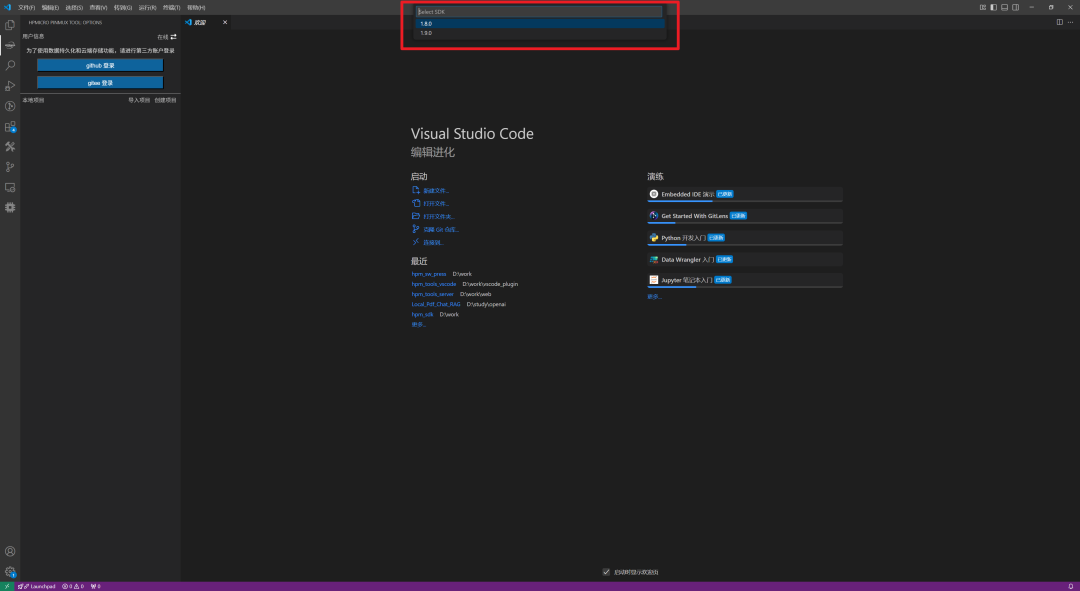This screenshot has width=1080, height=591.
Task: Open the Go (G) menu
Action: (123, 8)
